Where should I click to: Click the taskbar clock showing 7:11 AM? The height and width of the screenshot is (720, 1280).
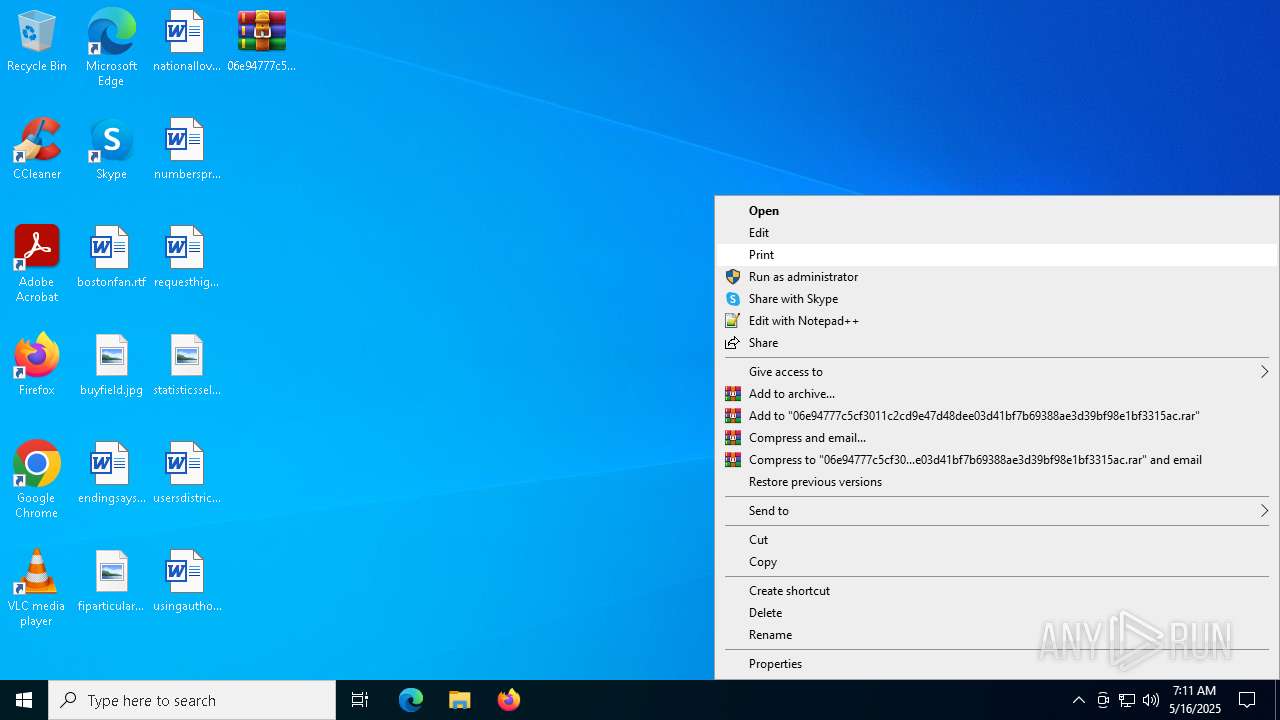tap(1195, 700)
